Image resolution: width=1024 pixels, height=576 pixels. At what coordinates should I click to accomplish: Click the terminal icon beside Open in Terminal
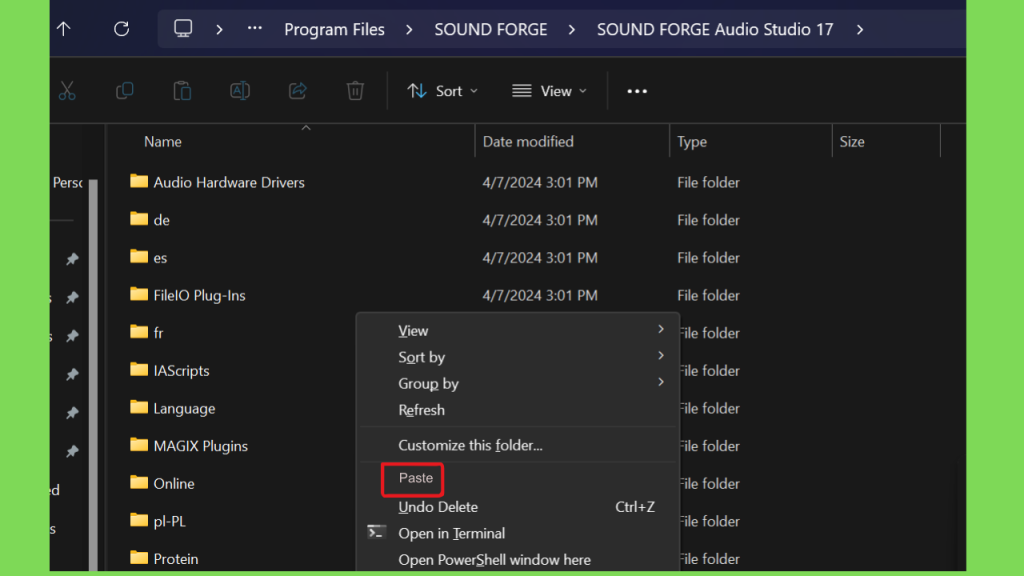pyautogui.click(x=376, y=532)
